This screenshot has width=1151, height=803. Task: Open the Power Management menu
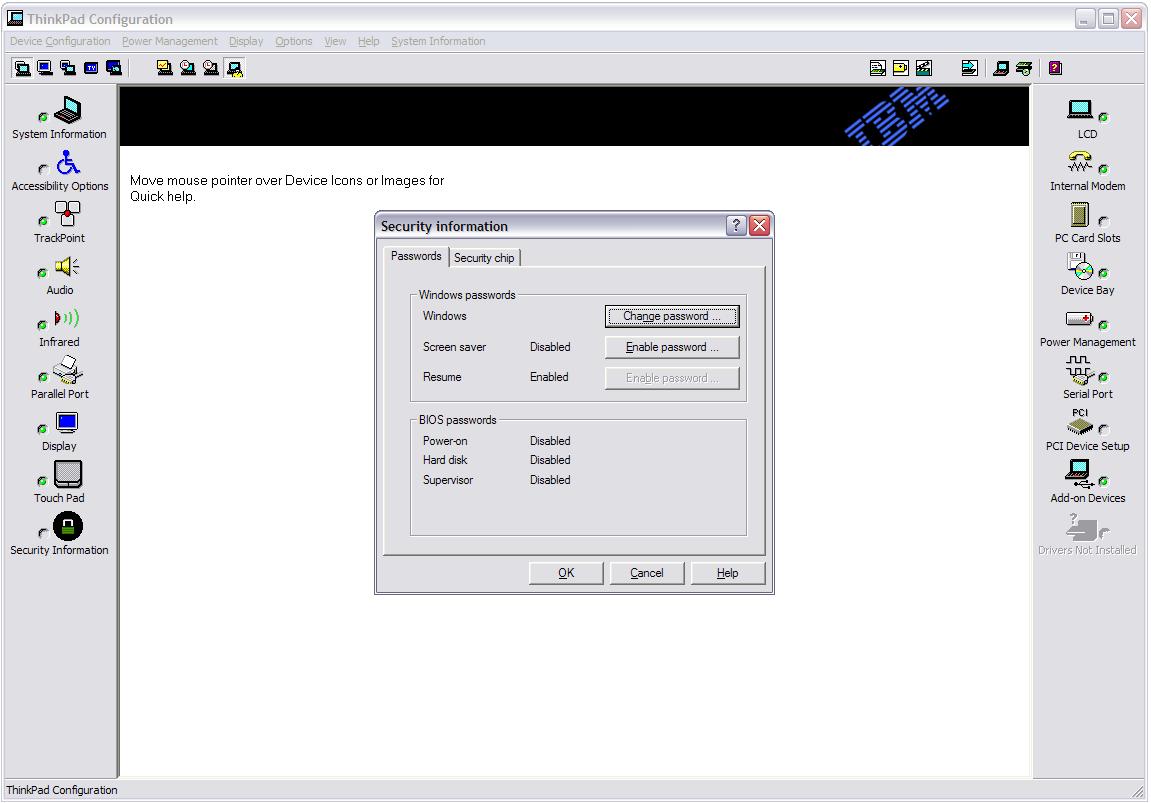click(169, 41)
